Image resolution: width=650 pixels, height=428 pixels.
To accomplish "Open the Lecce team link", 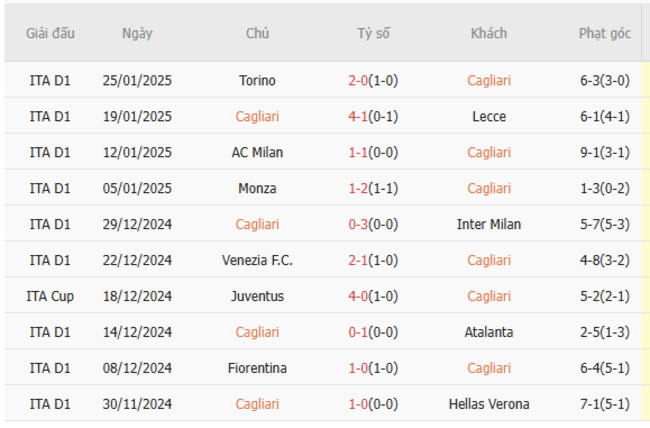I will 489,117.
